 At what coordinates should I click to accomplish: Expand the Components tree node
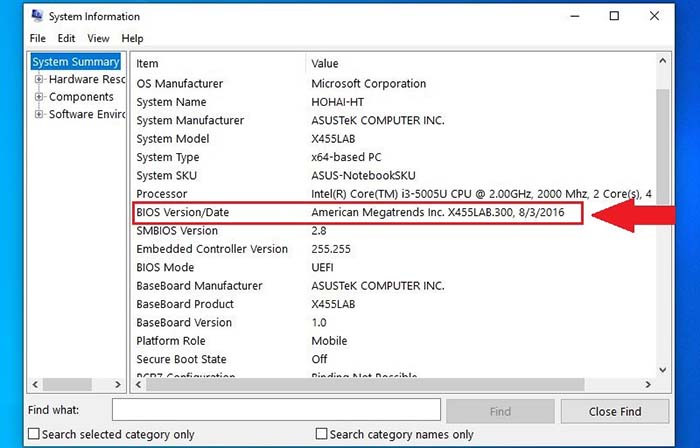click(39, 96)
